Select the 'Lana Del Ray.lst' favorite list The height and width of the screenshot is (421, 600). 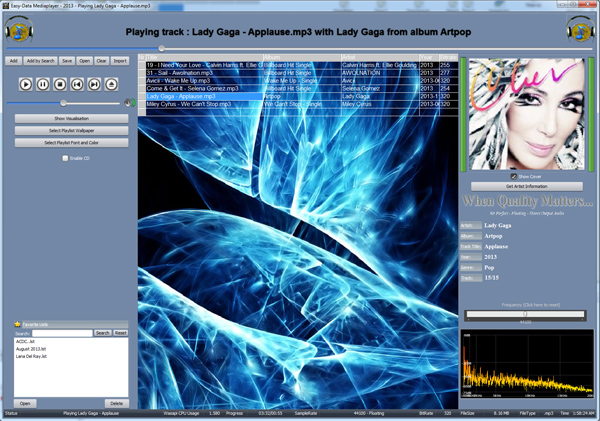pos(31,356)
